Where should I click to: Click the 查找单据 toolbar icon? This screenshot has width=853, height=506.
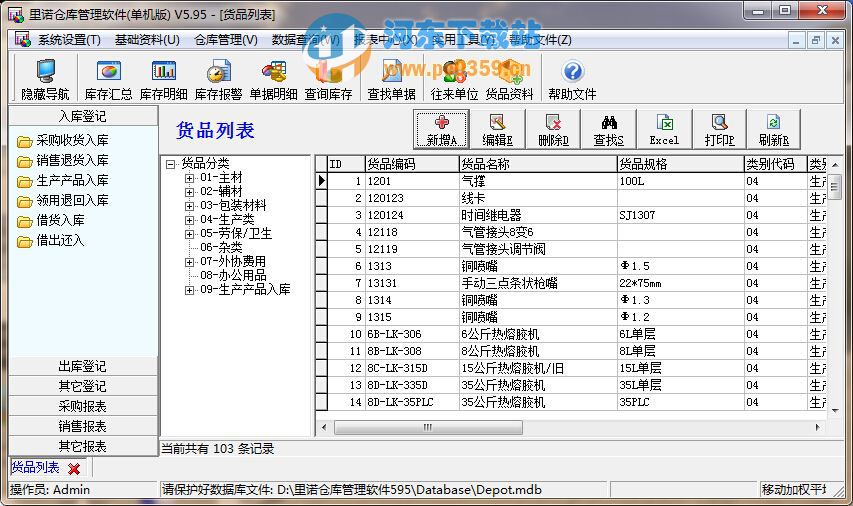pyautogui.click(x=391, y=79)
